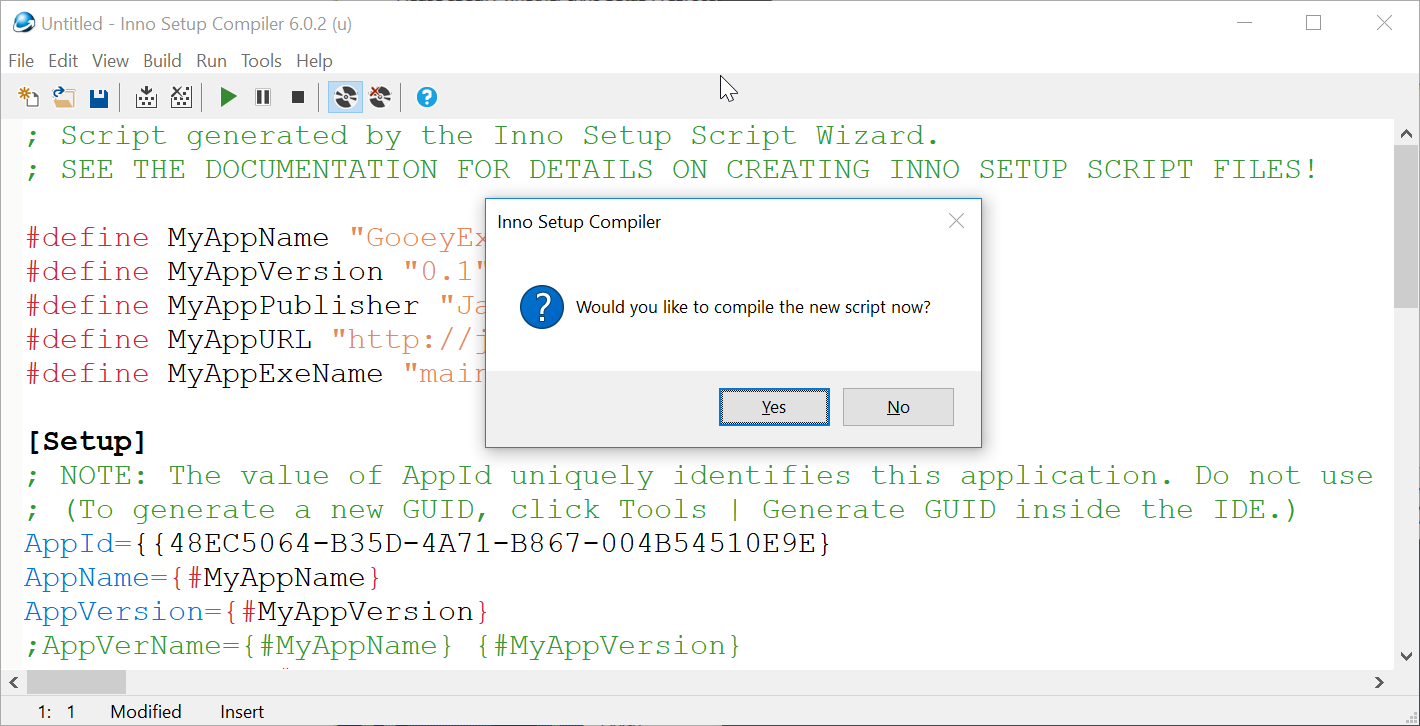Close the Inno Setup Compiler dialog
The height and width of the screenshot is (726, 1420).
coord(956,222)
